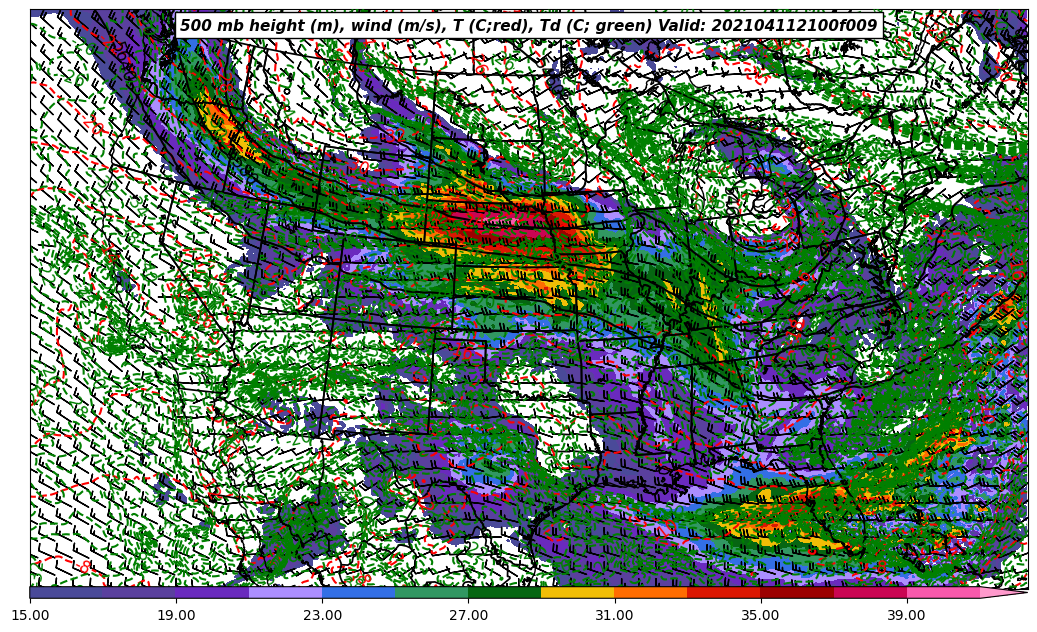Click the 15.00 colorbar tick label
The width and height of the screenshot is (1037, 632).
(30, 614)
